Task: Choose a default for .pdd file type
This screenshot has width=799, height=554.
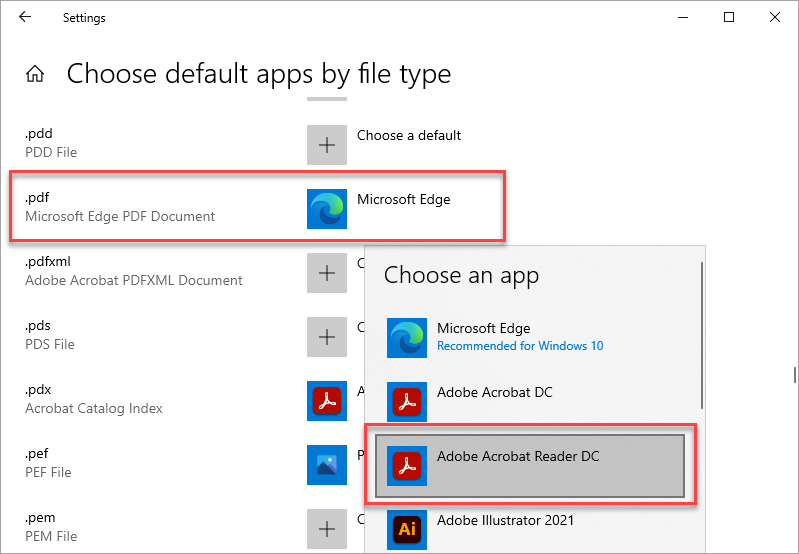Action: pyautogui.click(x=409, y=136)
